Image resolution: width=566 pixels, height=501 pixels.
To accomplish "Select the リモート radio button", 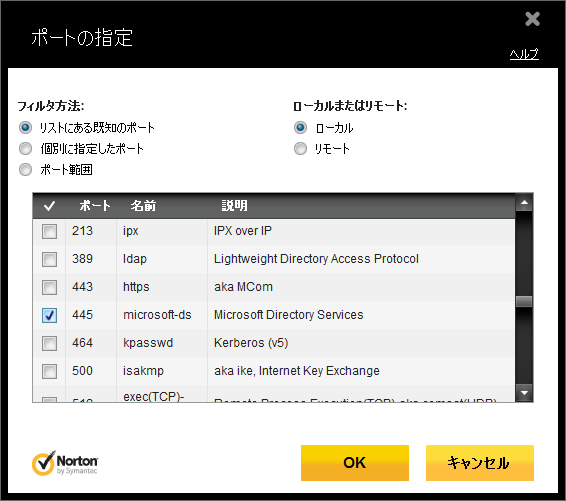I will tap(300, 148).
